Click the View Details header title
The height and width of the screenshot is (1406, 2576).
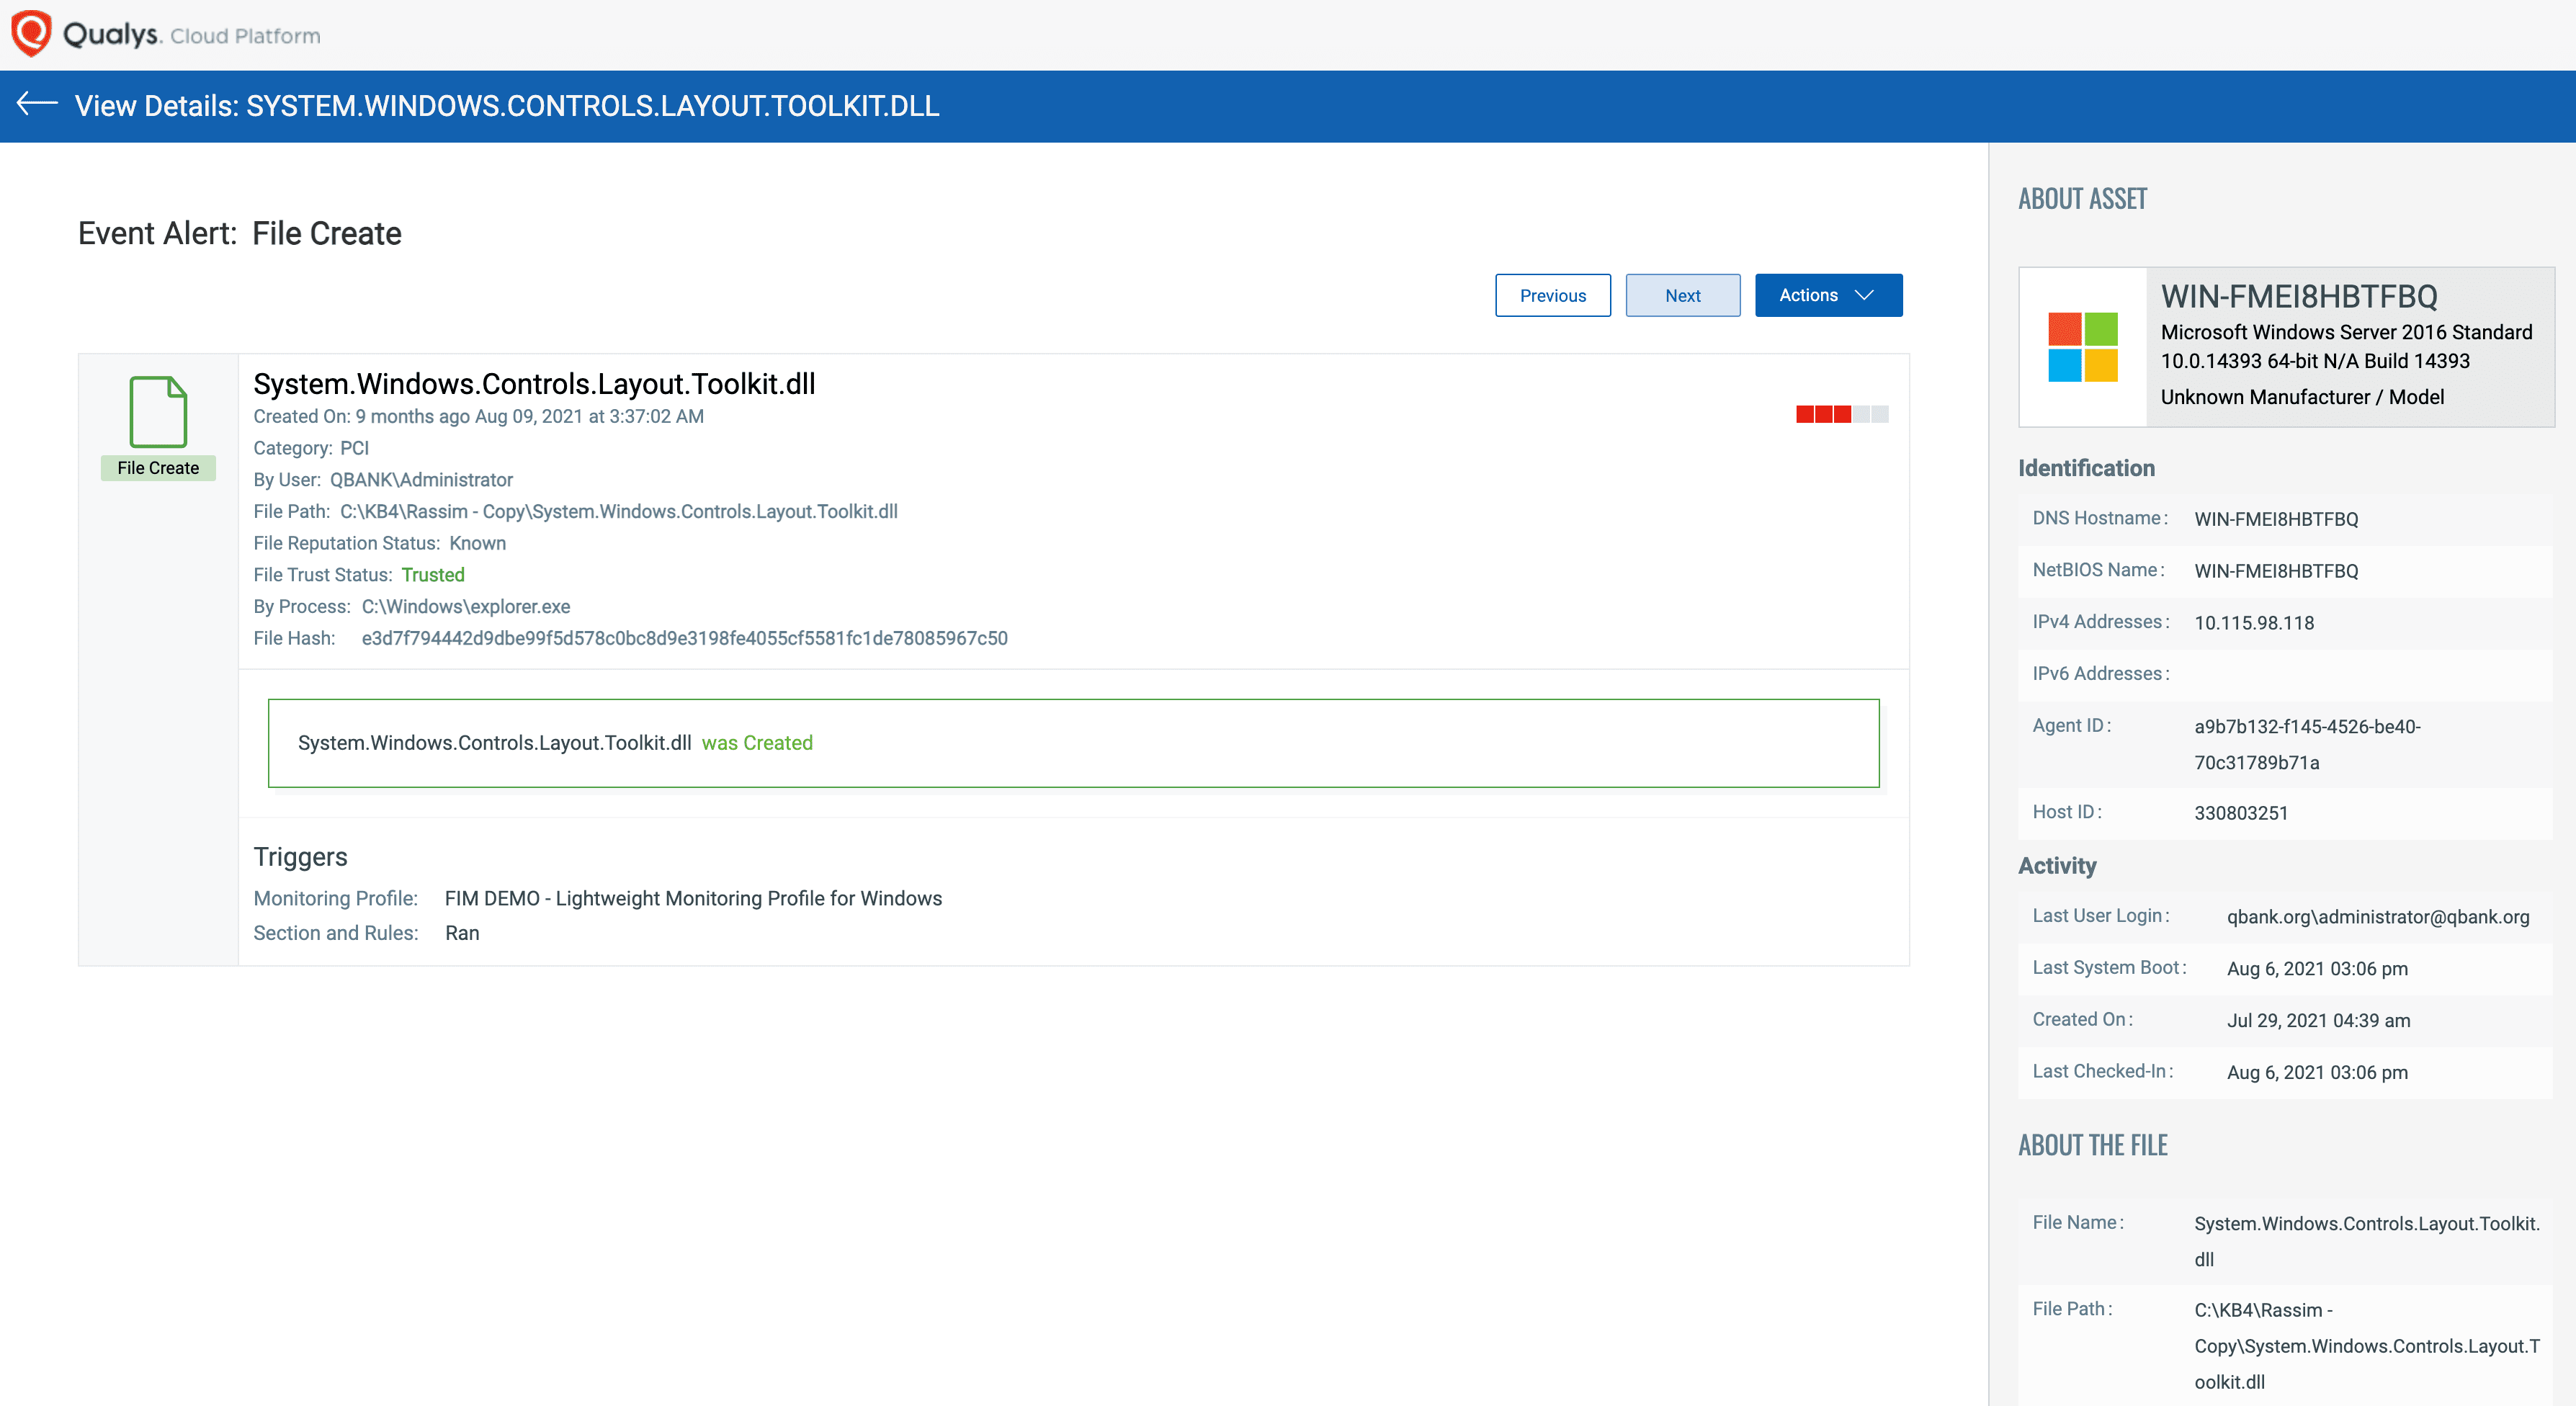coord(507,105)
